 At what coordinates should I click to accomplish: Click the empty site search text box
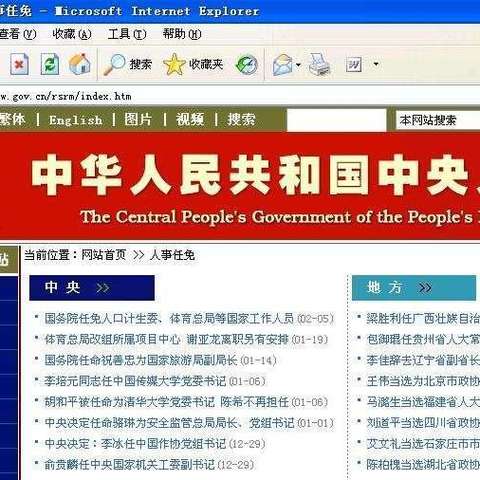pos(336,120)
